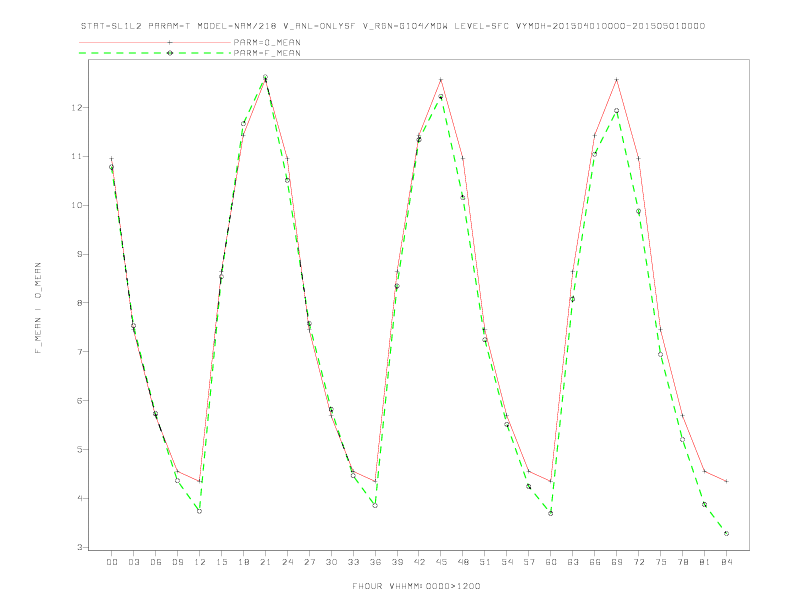Click y-axis tick label 9
The height and width of the screenshot is (612, 792).
click(80, 254)
